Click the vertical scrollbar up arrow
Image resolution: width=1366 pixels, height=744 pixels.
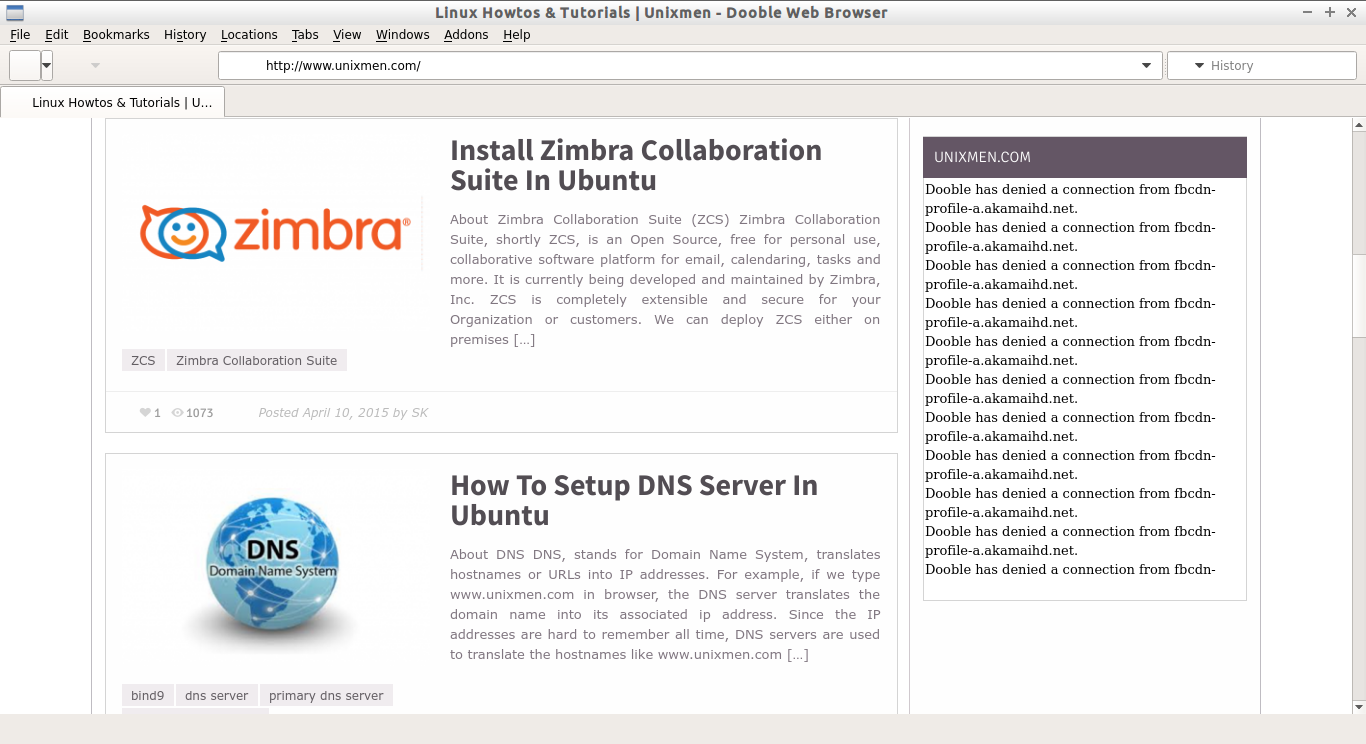point(1359,125)
